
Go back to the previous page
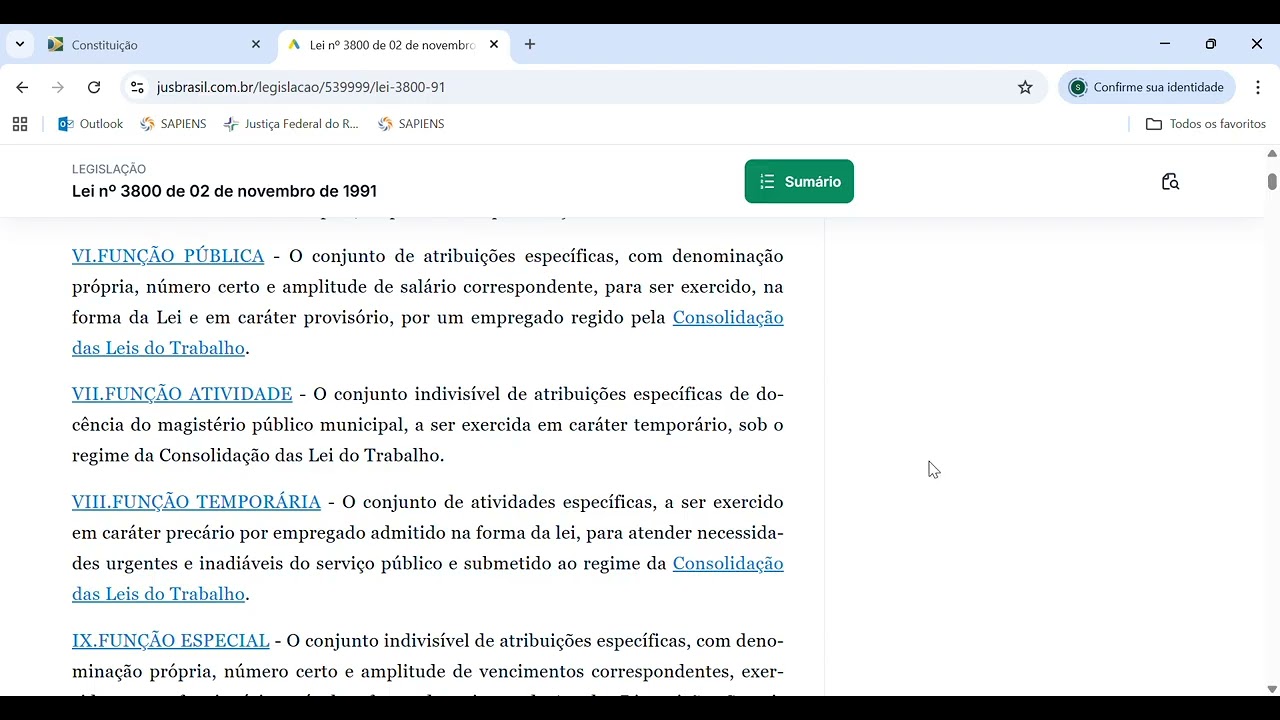click(22, 87)
